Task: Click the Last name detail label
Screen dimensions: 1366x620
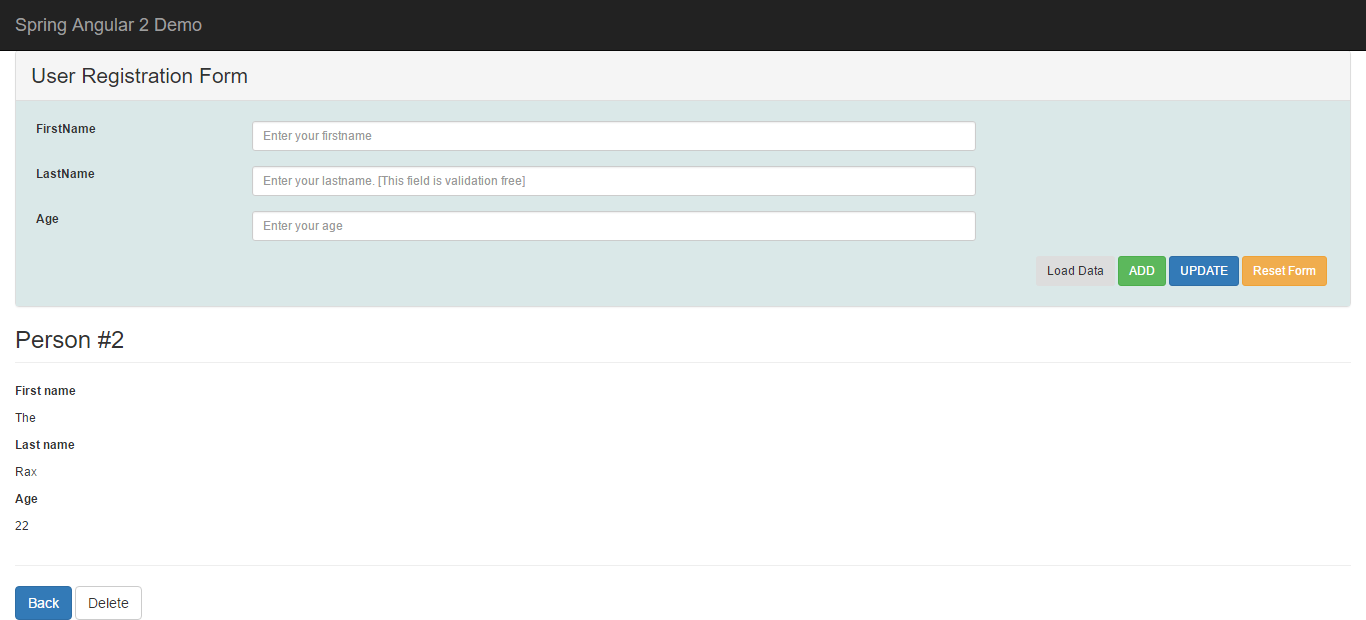Action: (x=44, y=444)
